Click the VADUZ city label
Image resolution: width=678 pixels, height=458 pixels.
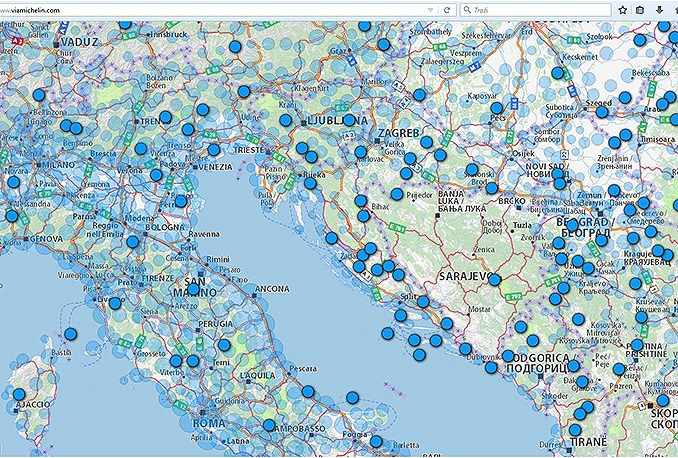(80, 42)
